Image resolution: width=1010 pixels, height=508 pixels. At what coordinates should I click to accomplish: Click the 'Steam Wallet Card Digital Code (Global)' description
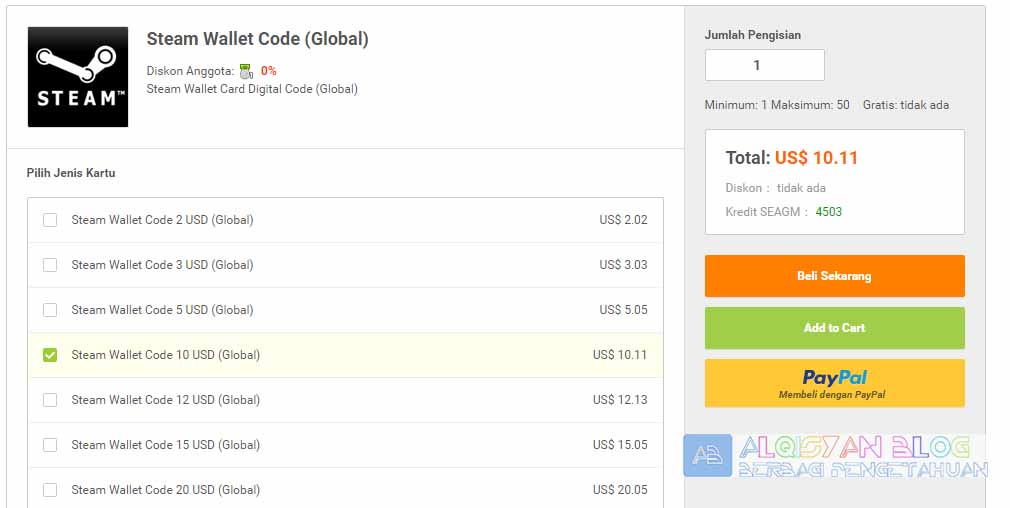pos(252,89)
